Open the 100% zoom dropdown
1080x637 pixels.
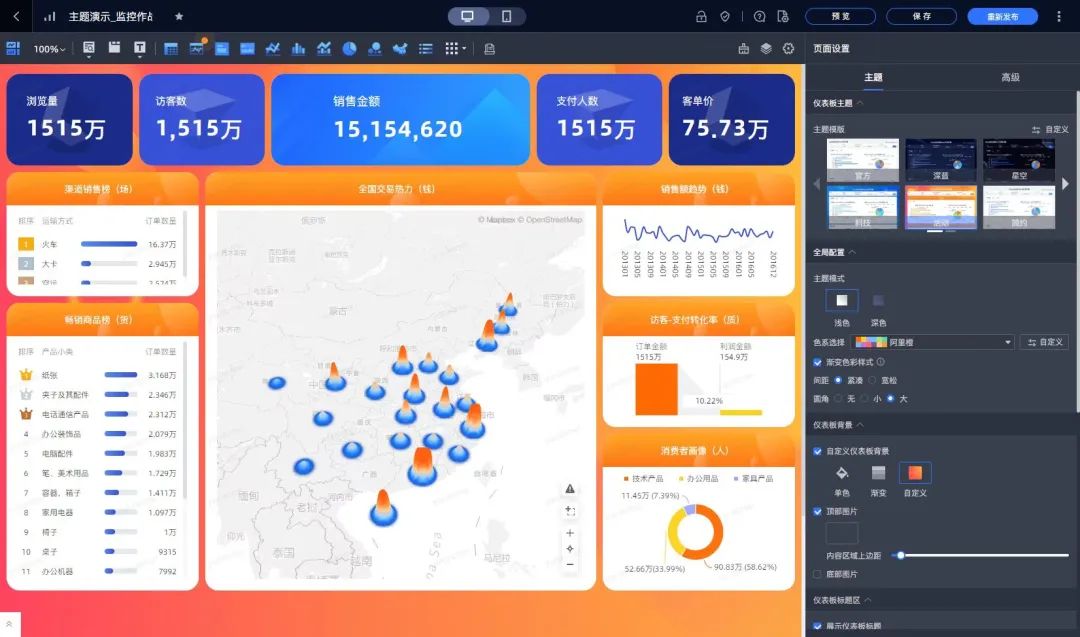tap(50, 49)
